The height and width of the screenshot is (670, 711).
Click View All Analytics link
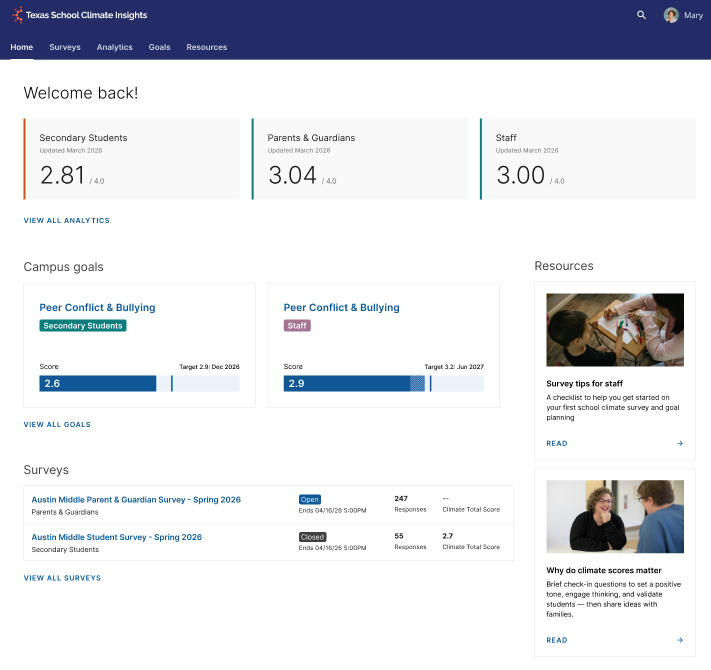coord(67,220)
